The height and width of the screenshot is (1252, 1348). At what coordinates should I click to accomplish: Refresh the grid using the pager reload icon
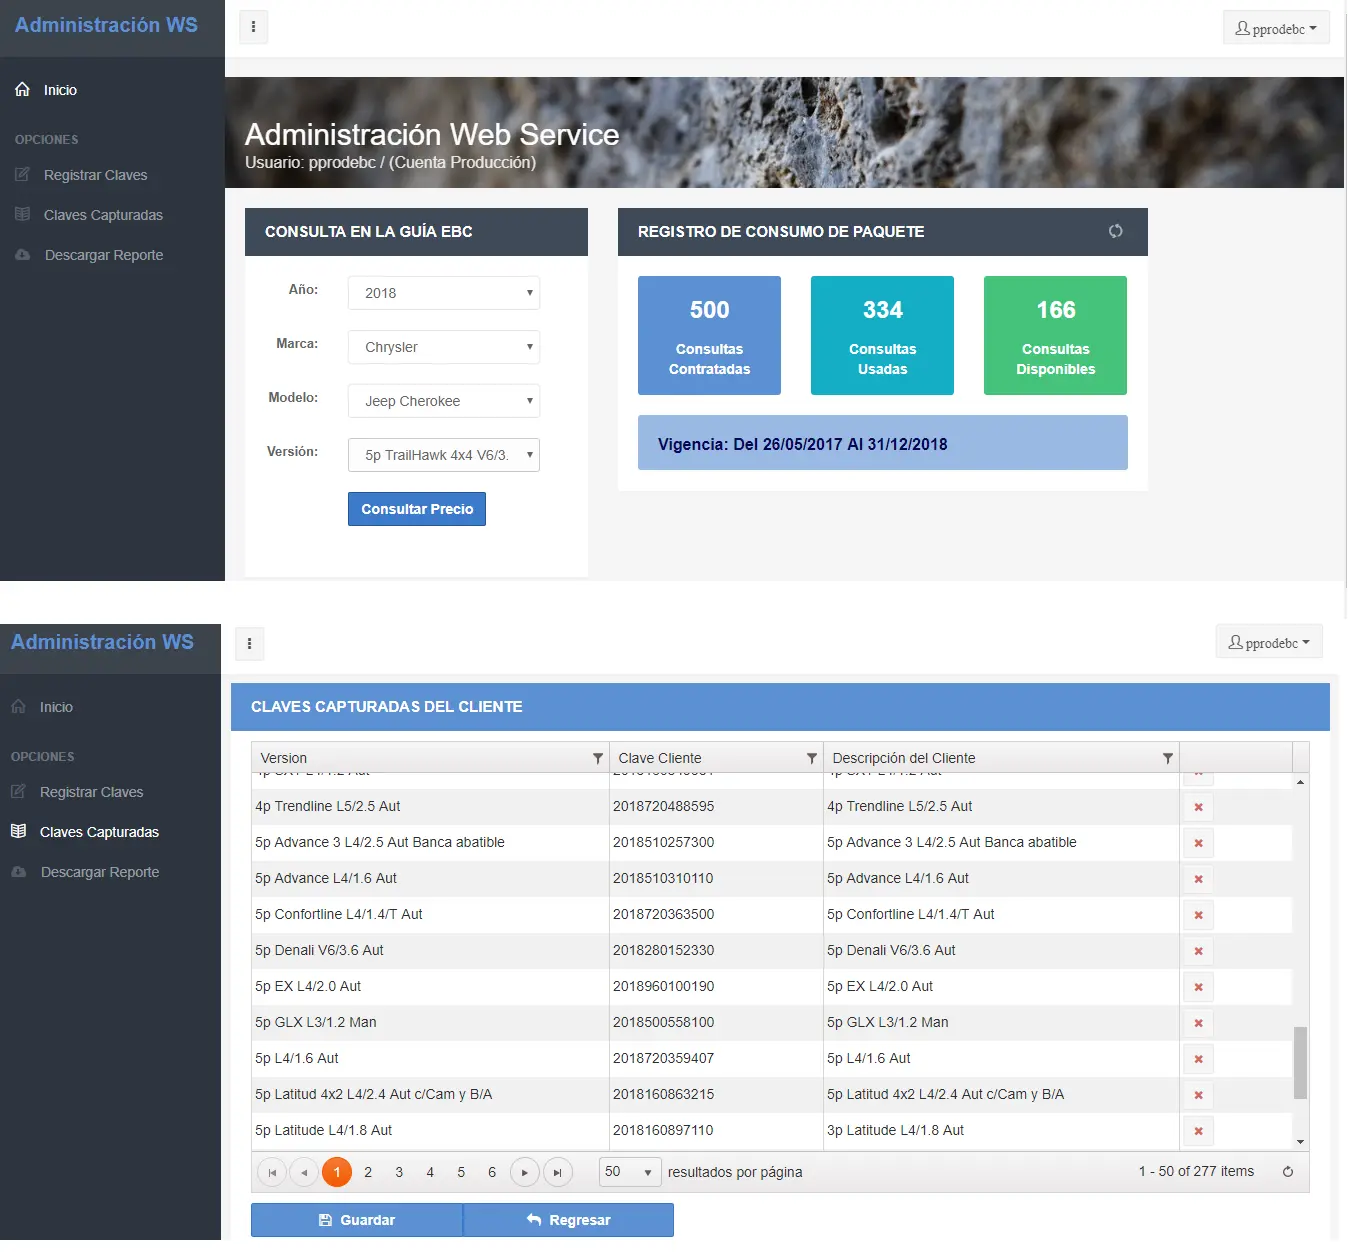coord(1288,1172)
